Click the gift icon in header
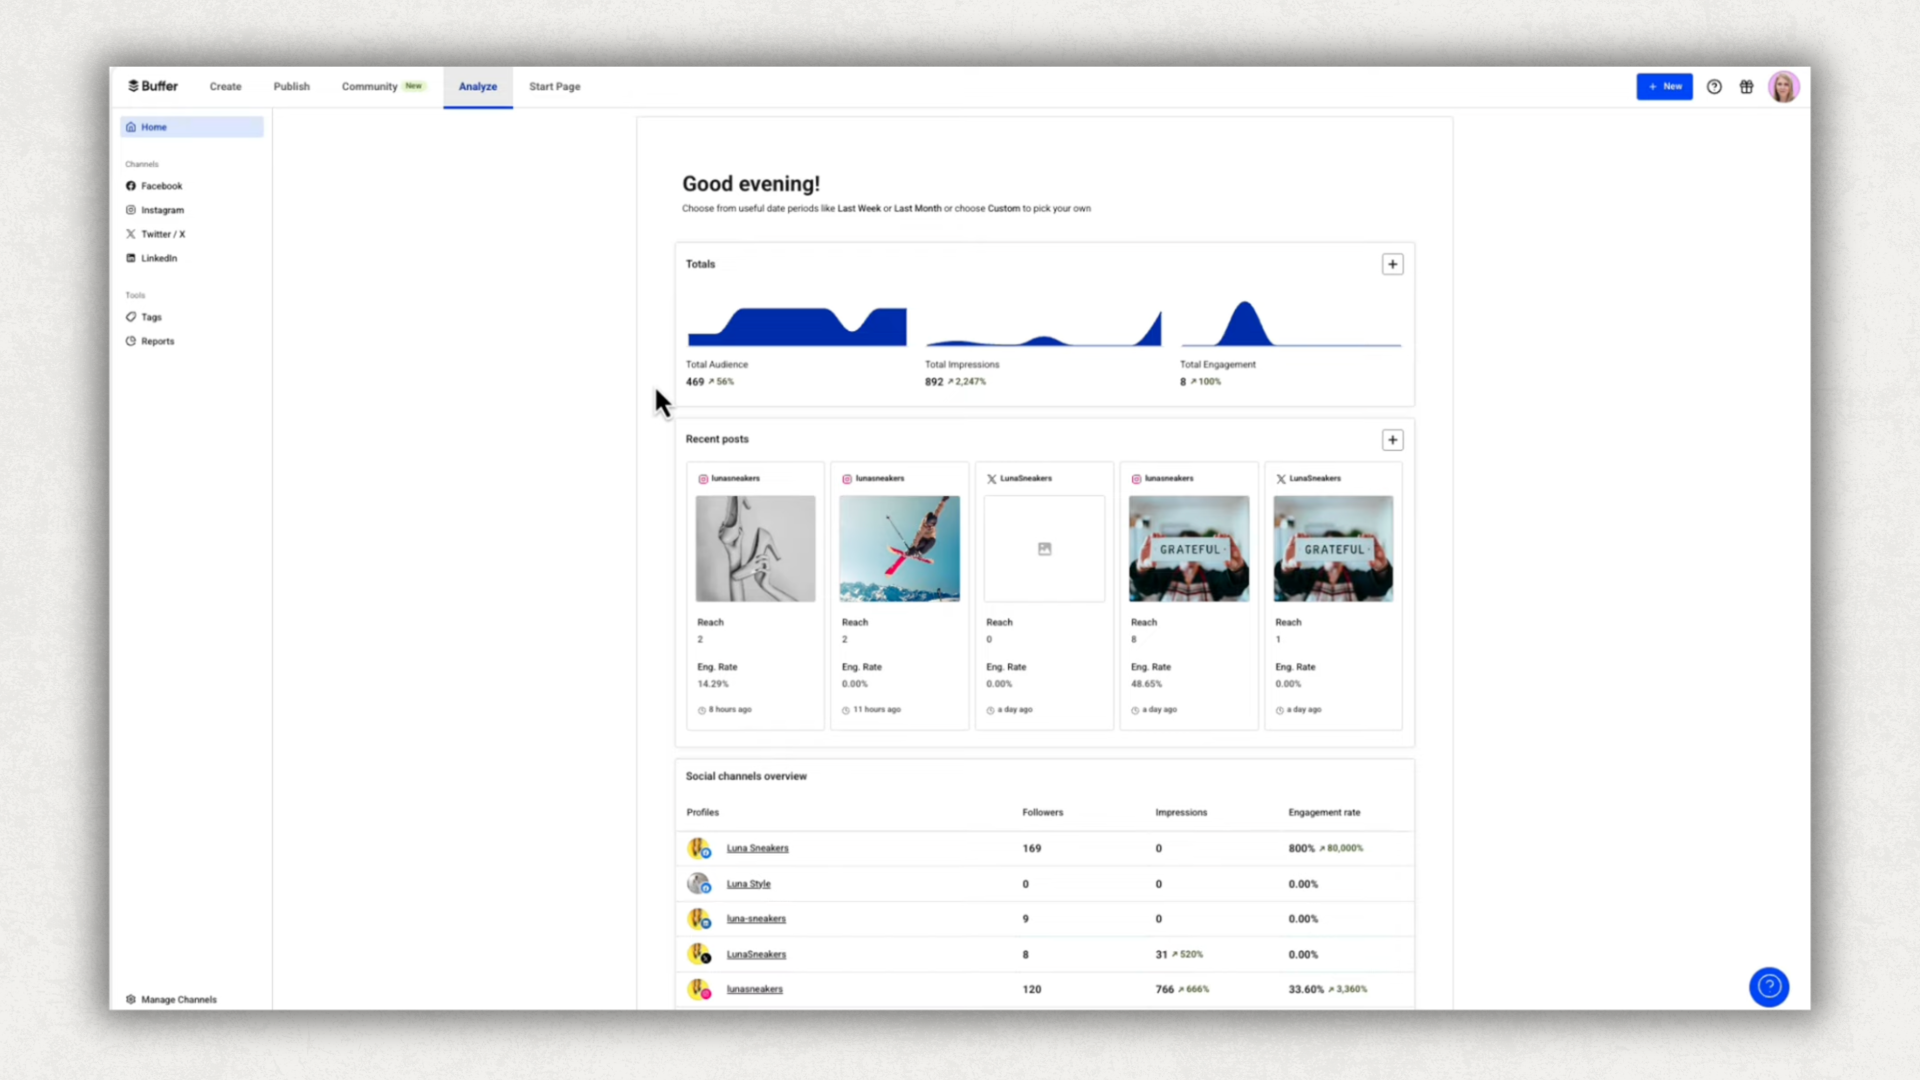Image resolution: width=1920 pixels, height=1080 pixels. [x=1746, y=87]
